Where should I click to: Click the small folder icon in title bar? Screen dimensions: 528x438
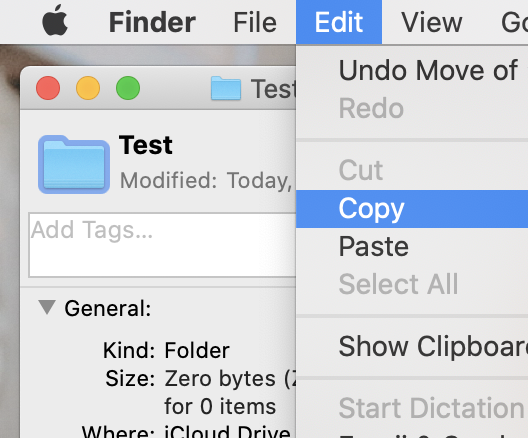(226, 88)
